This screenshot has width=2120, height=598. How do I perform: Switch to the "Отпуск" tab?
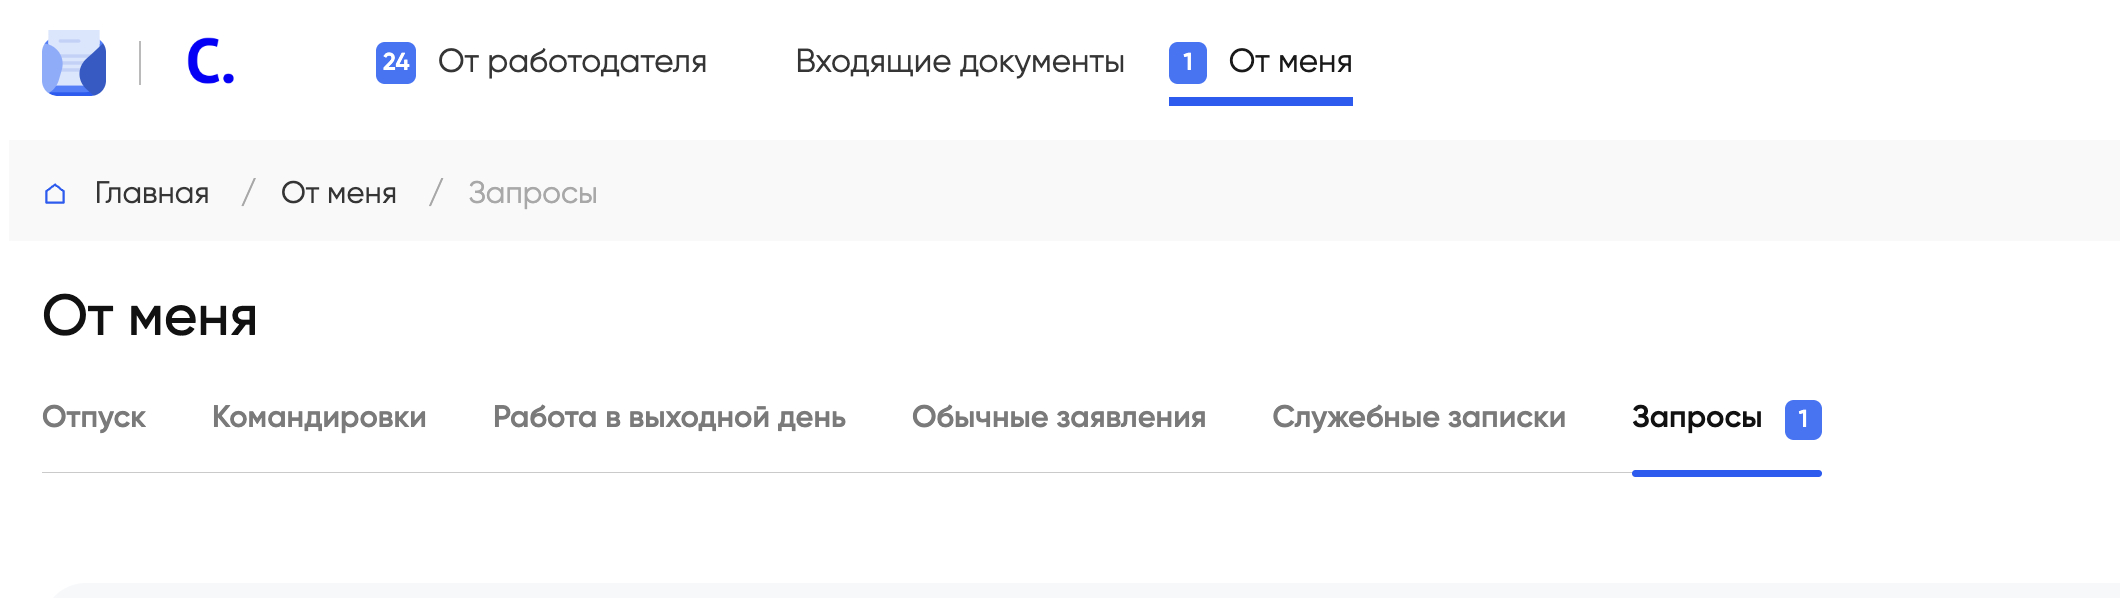pos(94,417)
